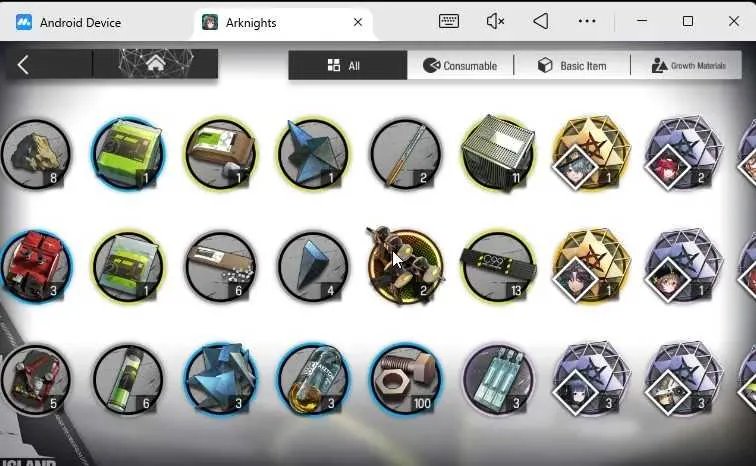Screen dimensions: 756x466
Task: Open the home shortcut button
Action: pyautogui.click(x=155, y=64)
